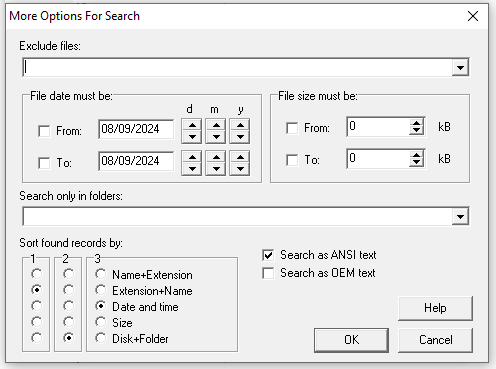Click the file date To date field
Screen dimensions: 496x369
coord(136,161)
